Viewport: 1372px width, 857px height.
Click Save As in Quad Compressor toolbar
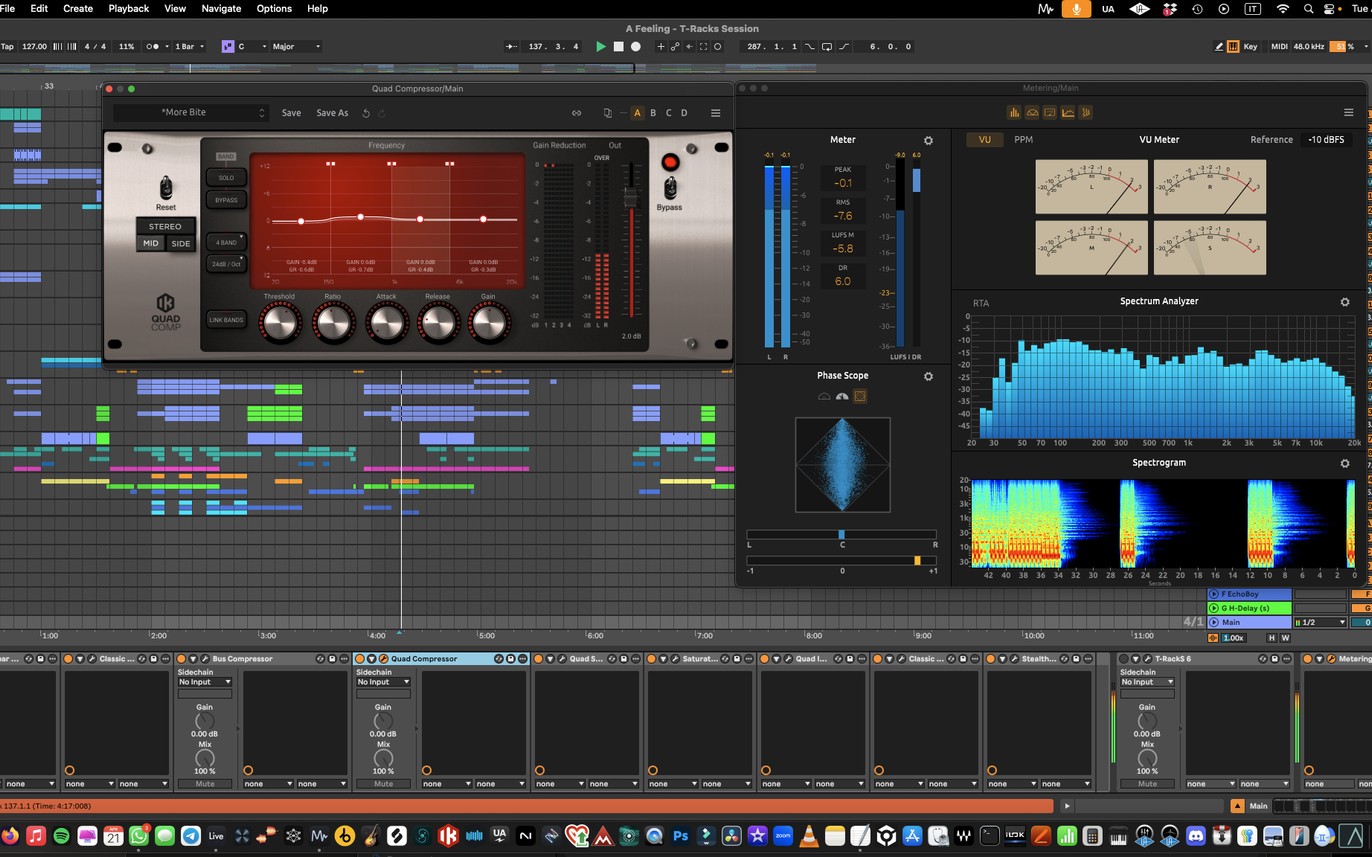pyautogui.click(x=333, y=113)
